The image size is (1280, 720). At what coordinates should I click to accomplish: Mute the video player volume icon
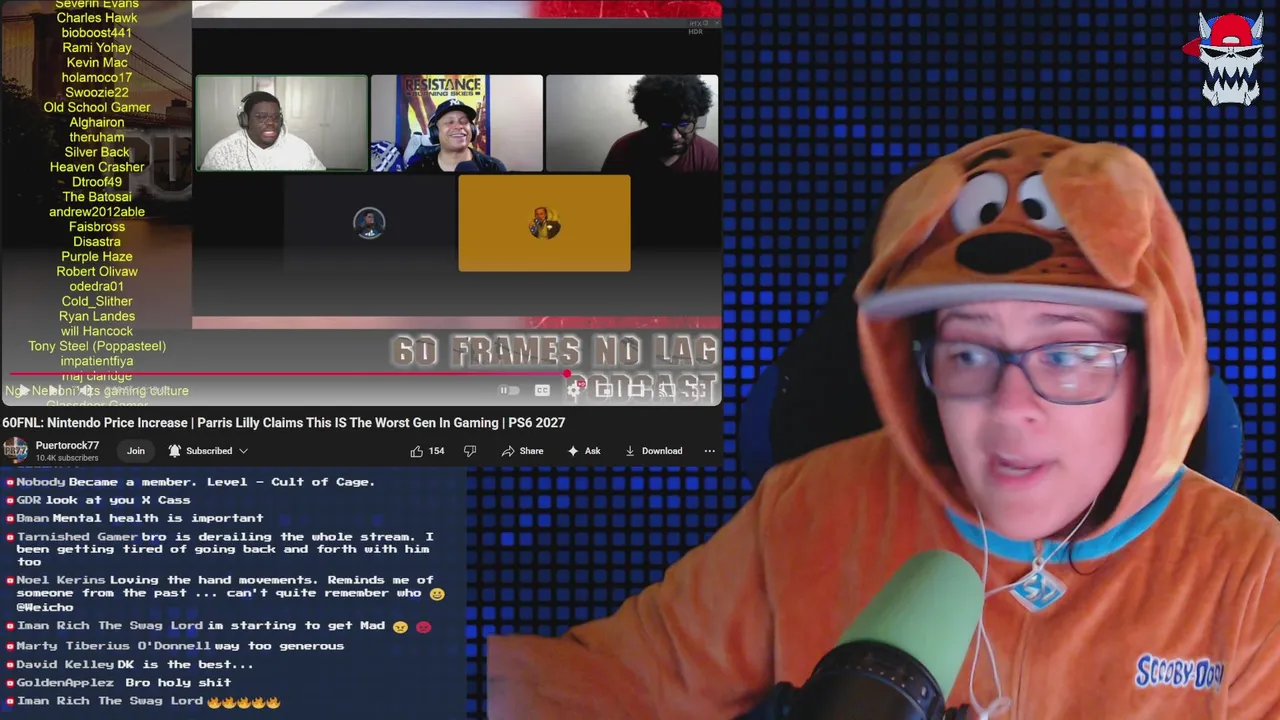[86, 391]
